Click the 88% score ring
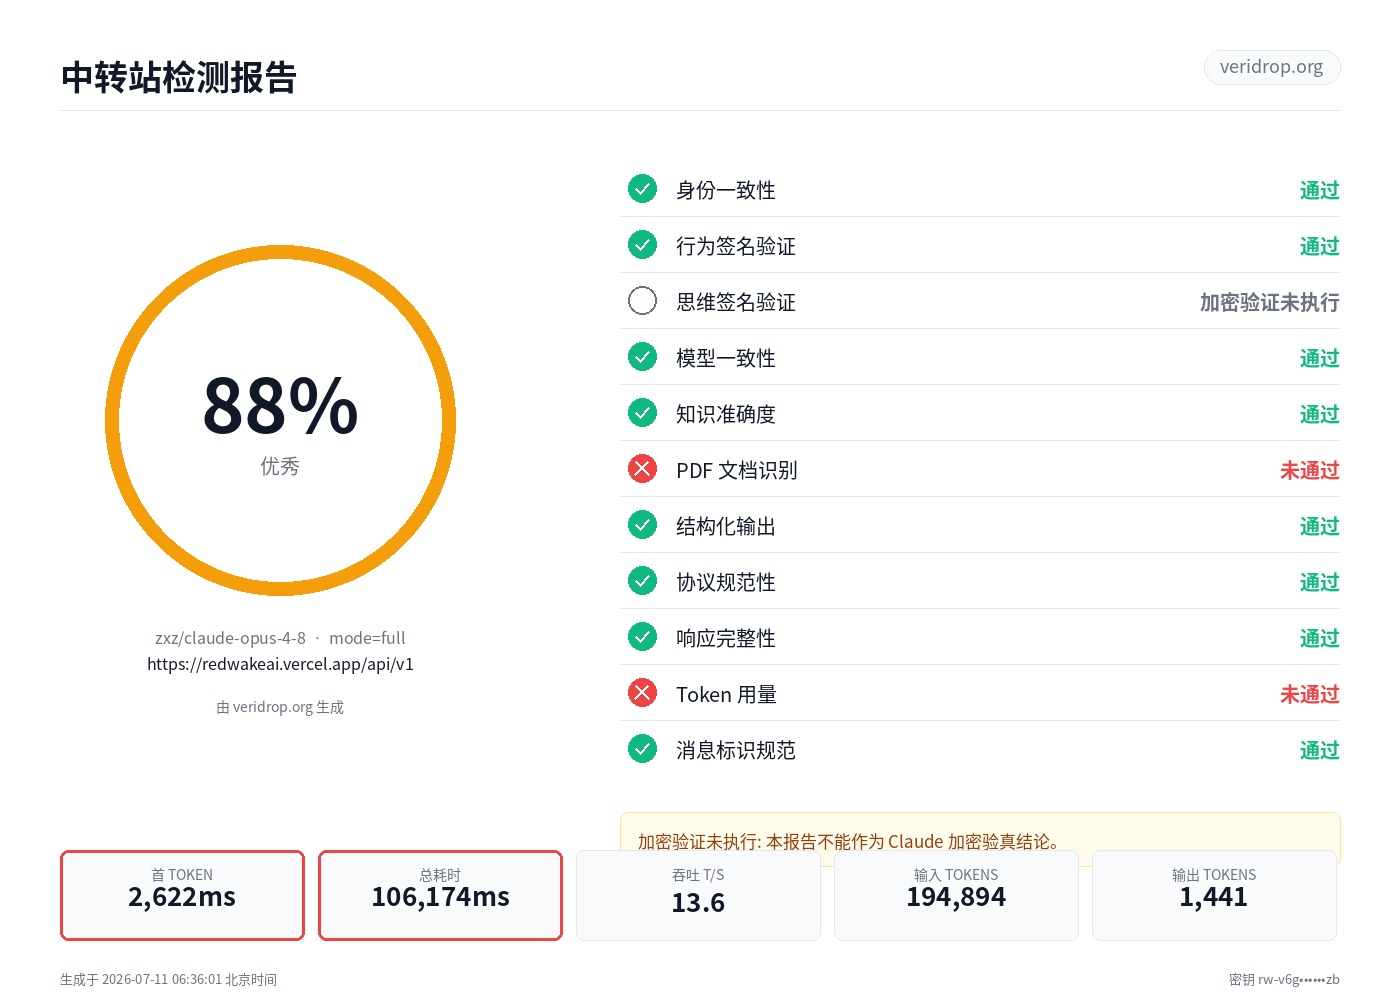The image size is (1400, 1000). click(x=280, y=421)
